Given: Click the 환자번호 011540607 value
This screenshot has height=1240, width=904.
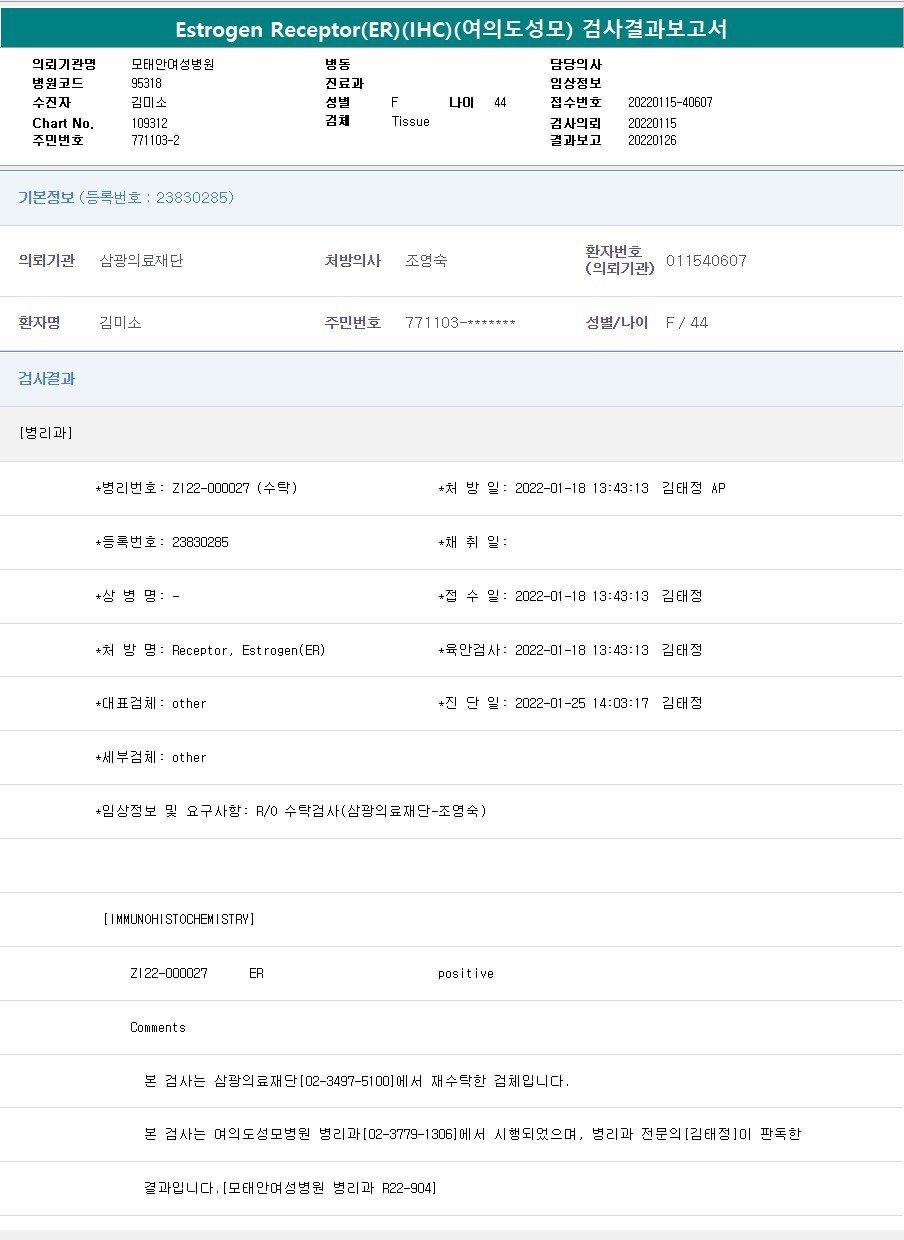Looking at the screenshot, I should (x=706, y=261).
